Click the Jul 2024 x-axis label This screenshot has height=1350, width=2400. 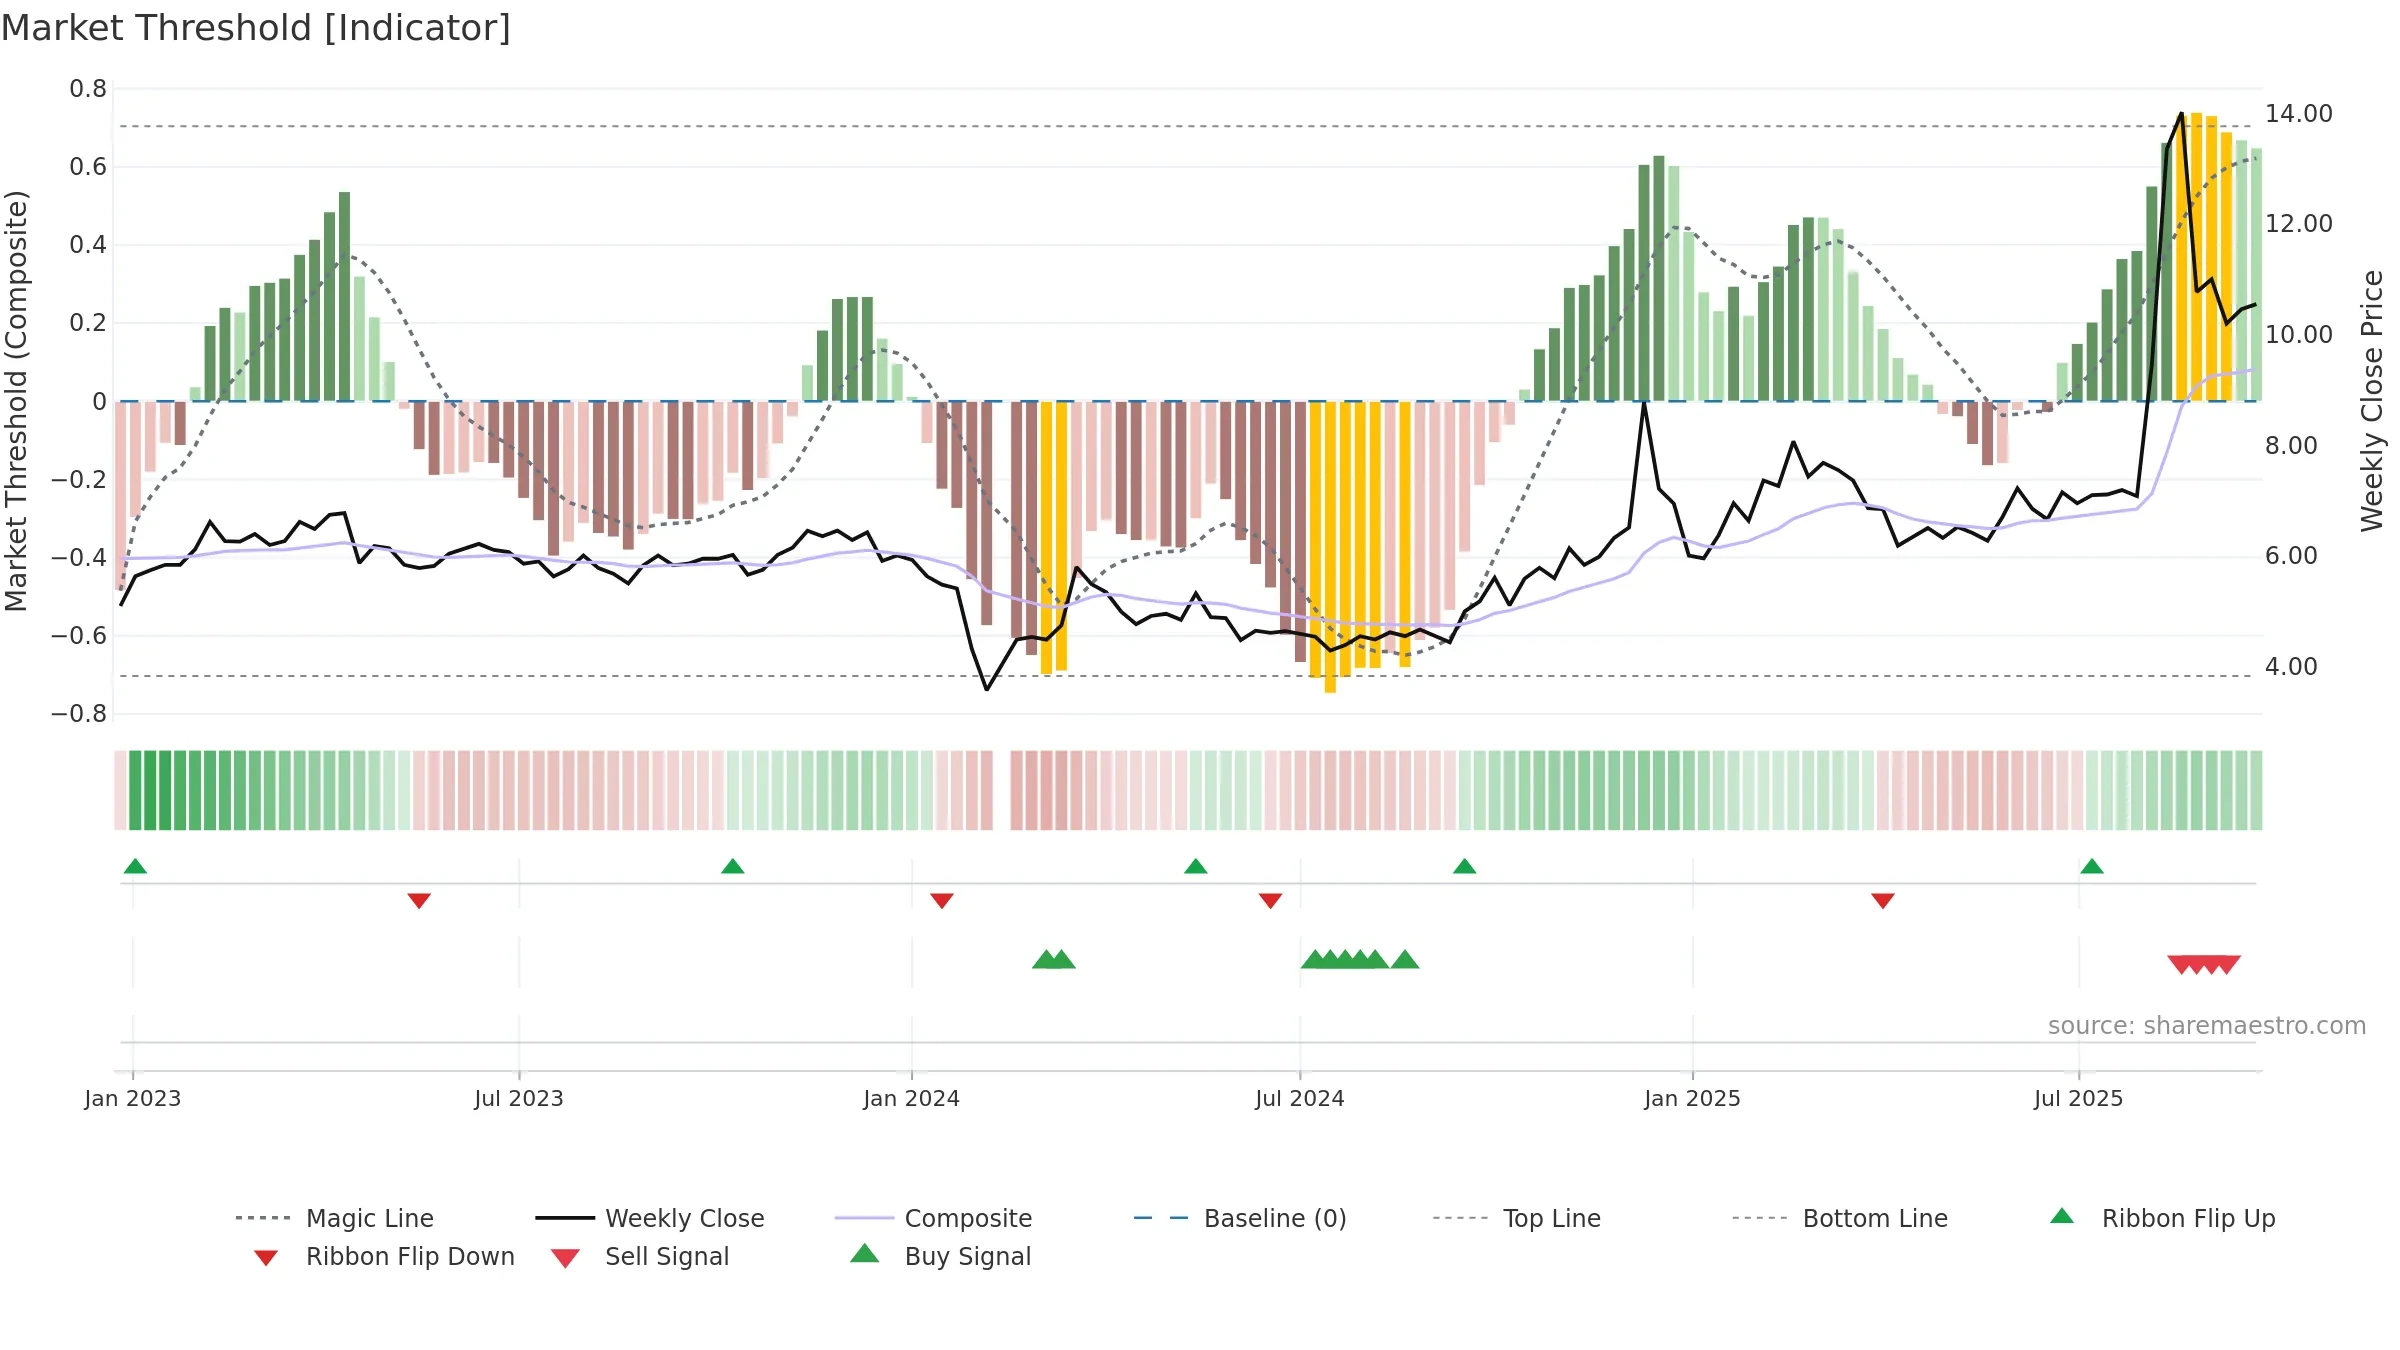pos(1300,1099)
